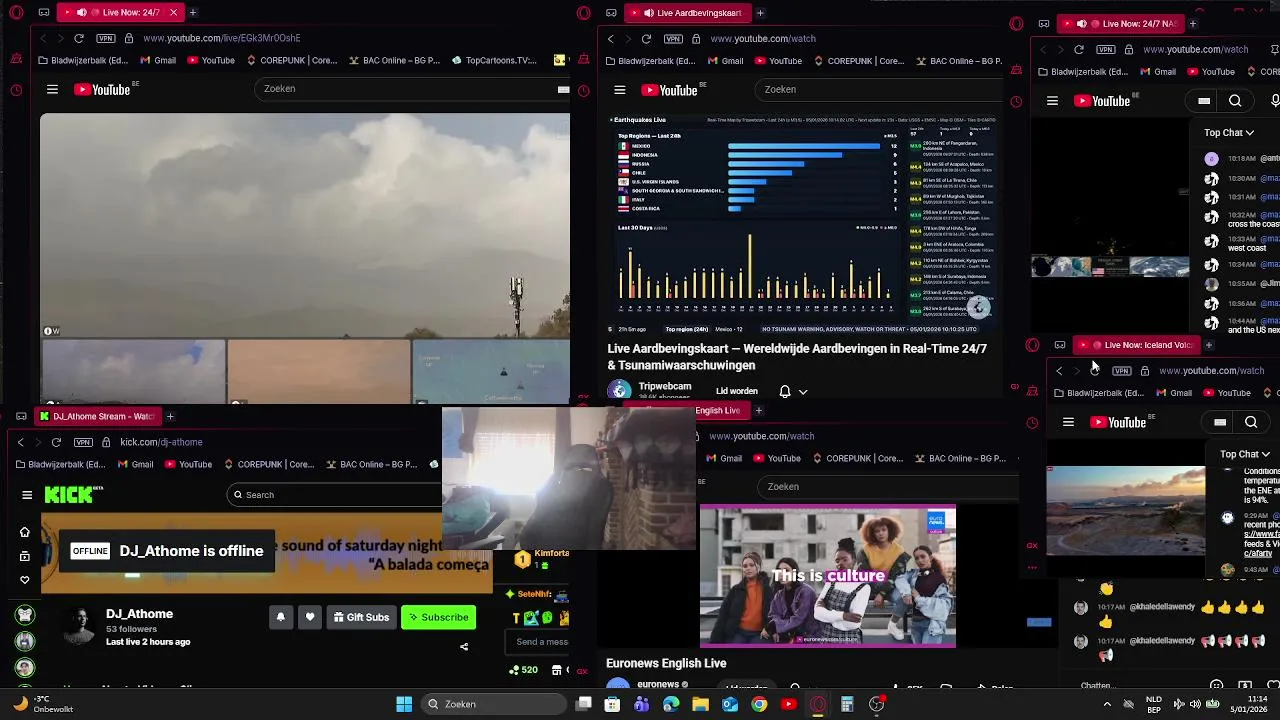Select the Live Aardbevingskaart tab
The width and height of the screenshot is (1280, 720).
(688, 13)
